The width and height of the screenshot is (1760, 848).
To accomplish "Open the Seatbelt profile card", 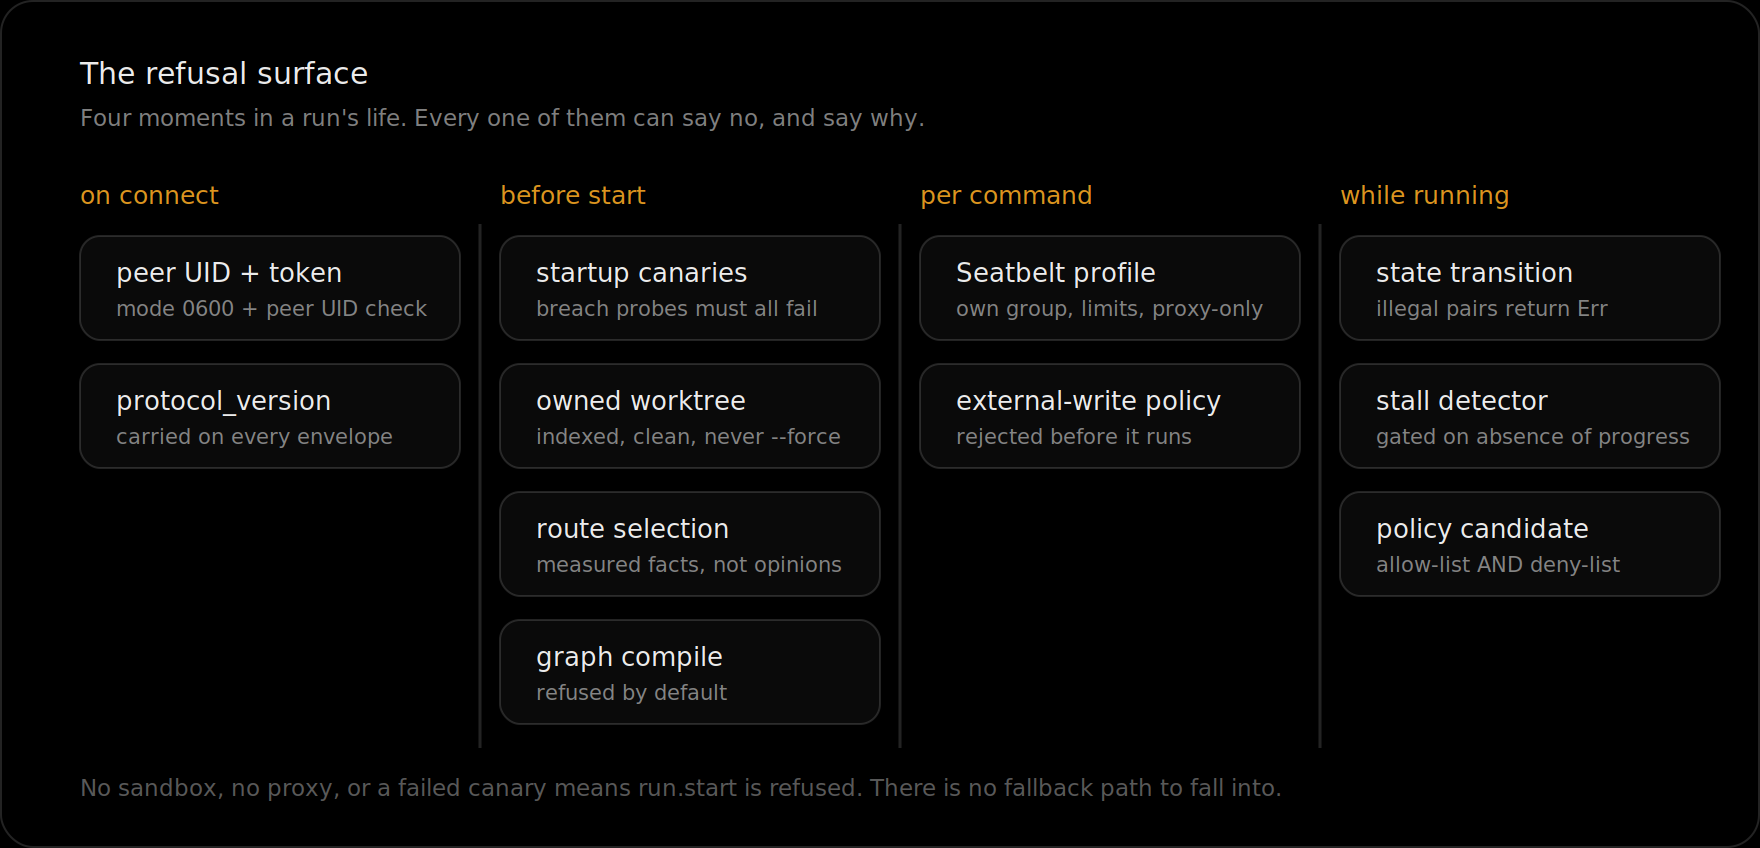I will click(x=1110, y=288).
